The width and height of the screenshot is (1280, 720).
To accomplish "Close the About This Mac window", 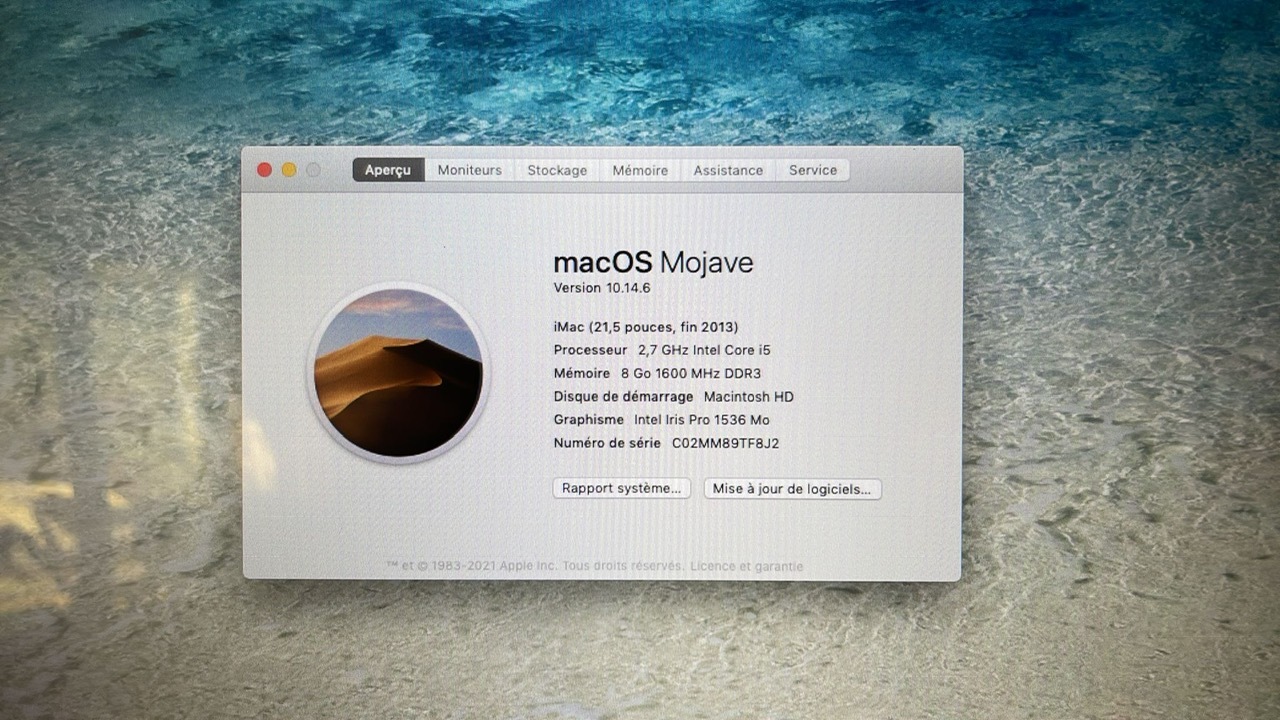I will point(264,170).
